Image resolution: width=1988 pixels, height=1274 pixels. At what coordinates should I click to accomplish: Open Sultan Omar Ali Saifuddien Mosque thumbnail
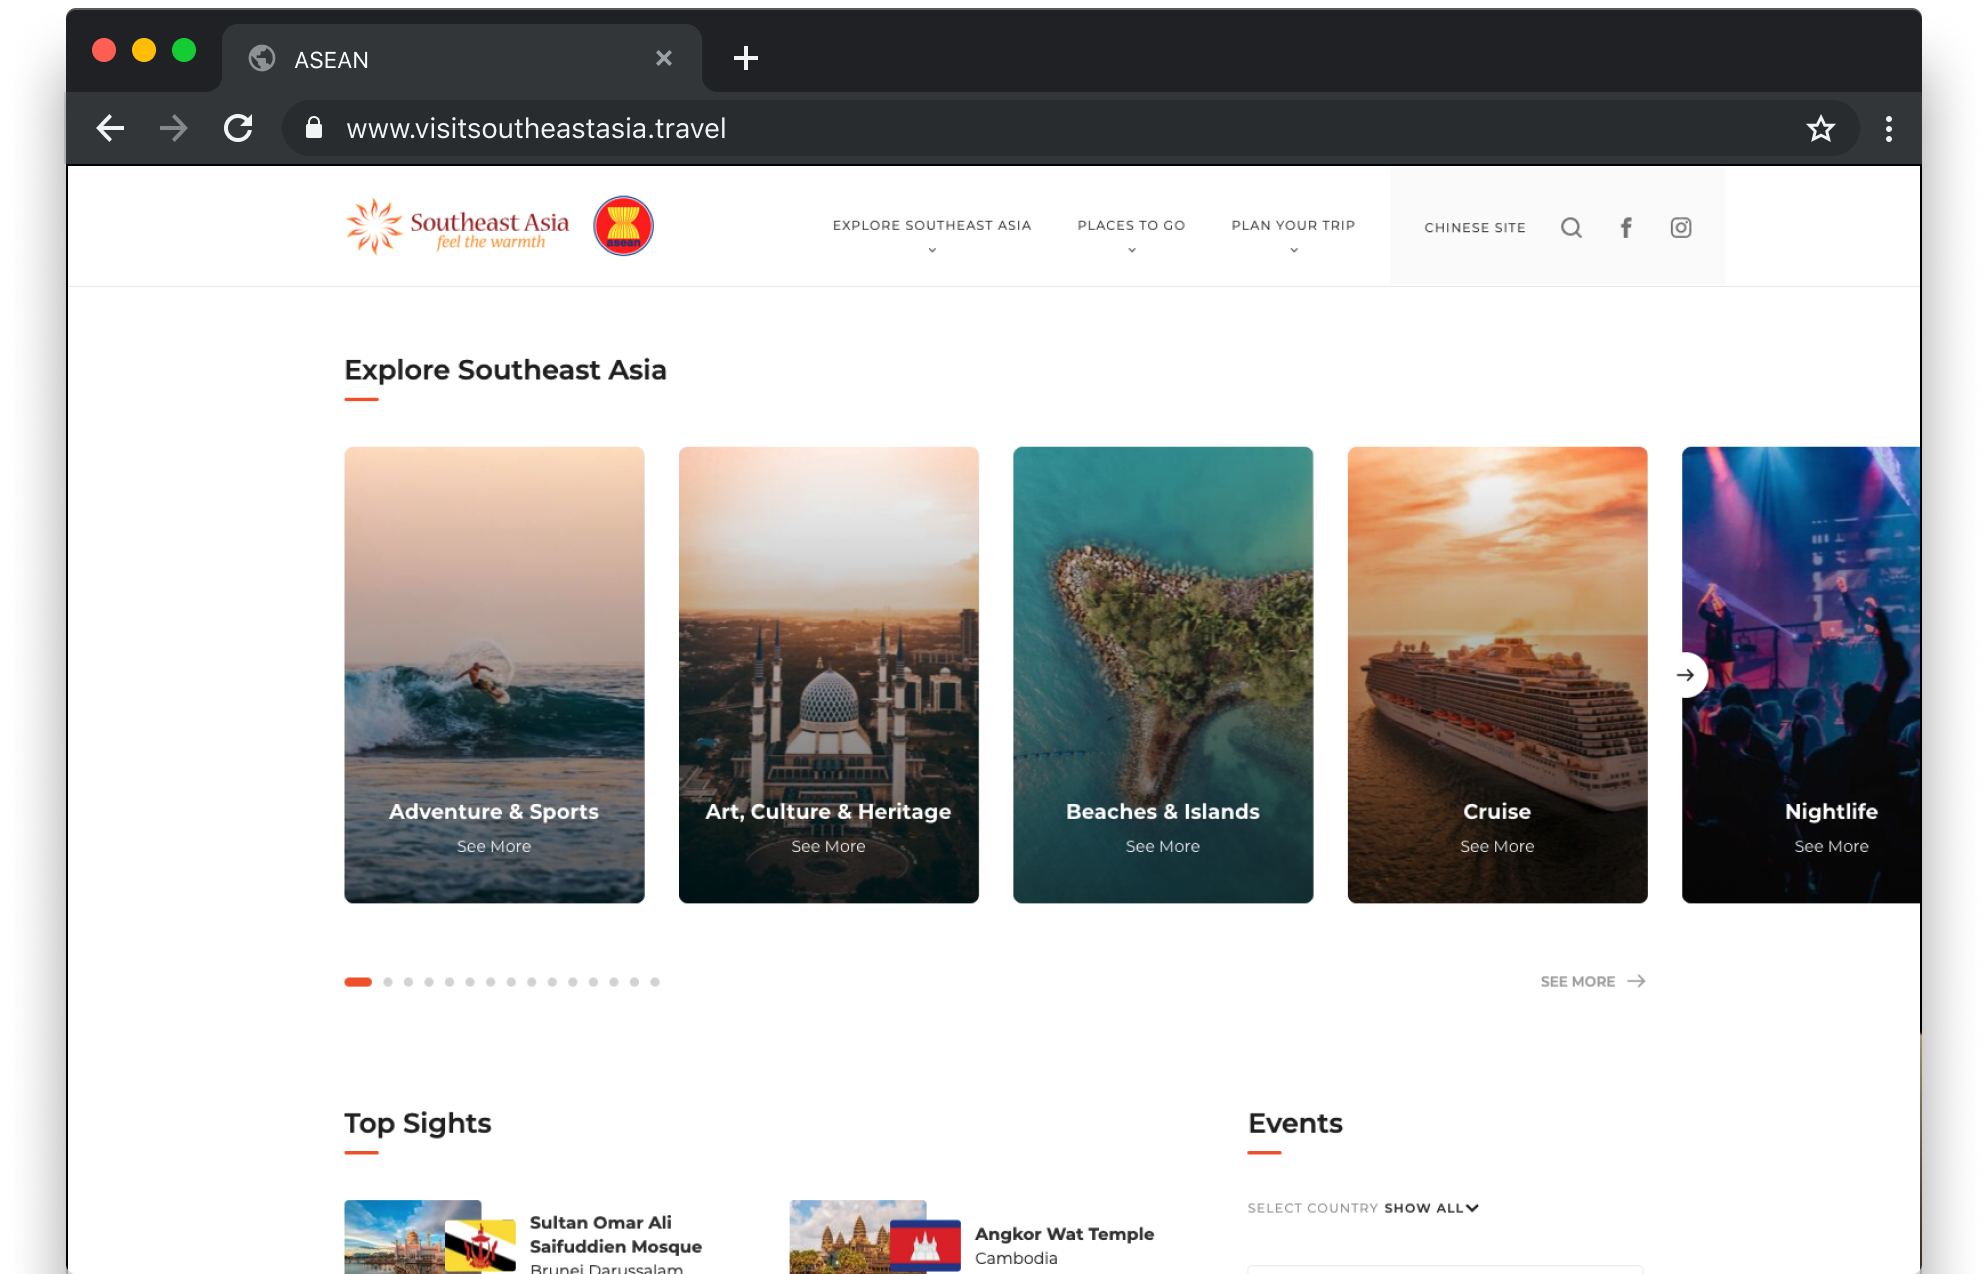point(412,1237)
